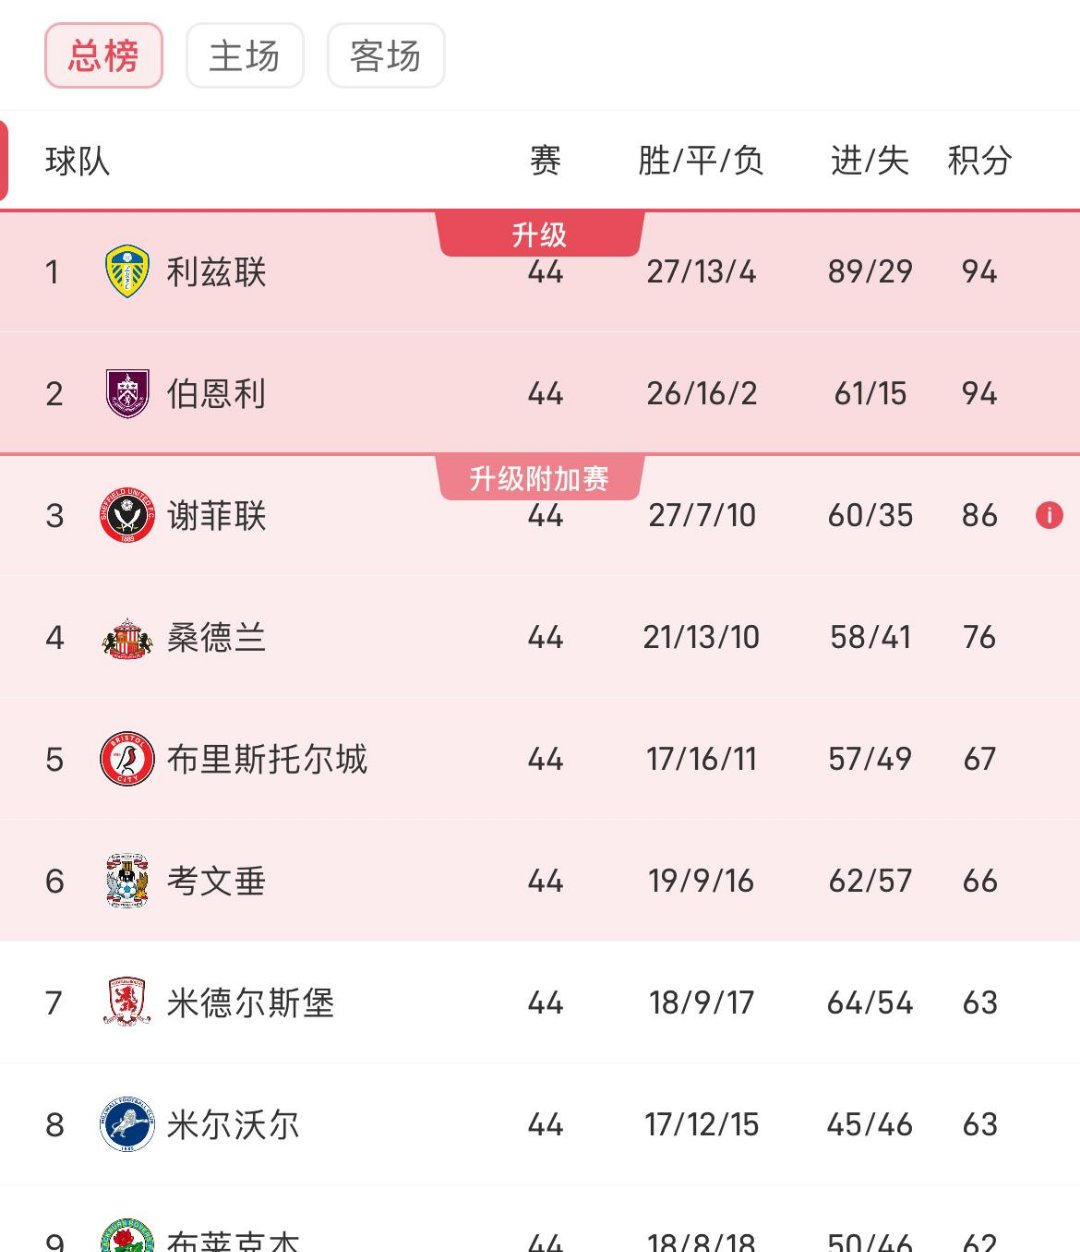Image resolution: width=1080 pixels, height=1252 pixels.
Task: Select the 总榜 (overall) tab
Action: (x=103, y=56)
